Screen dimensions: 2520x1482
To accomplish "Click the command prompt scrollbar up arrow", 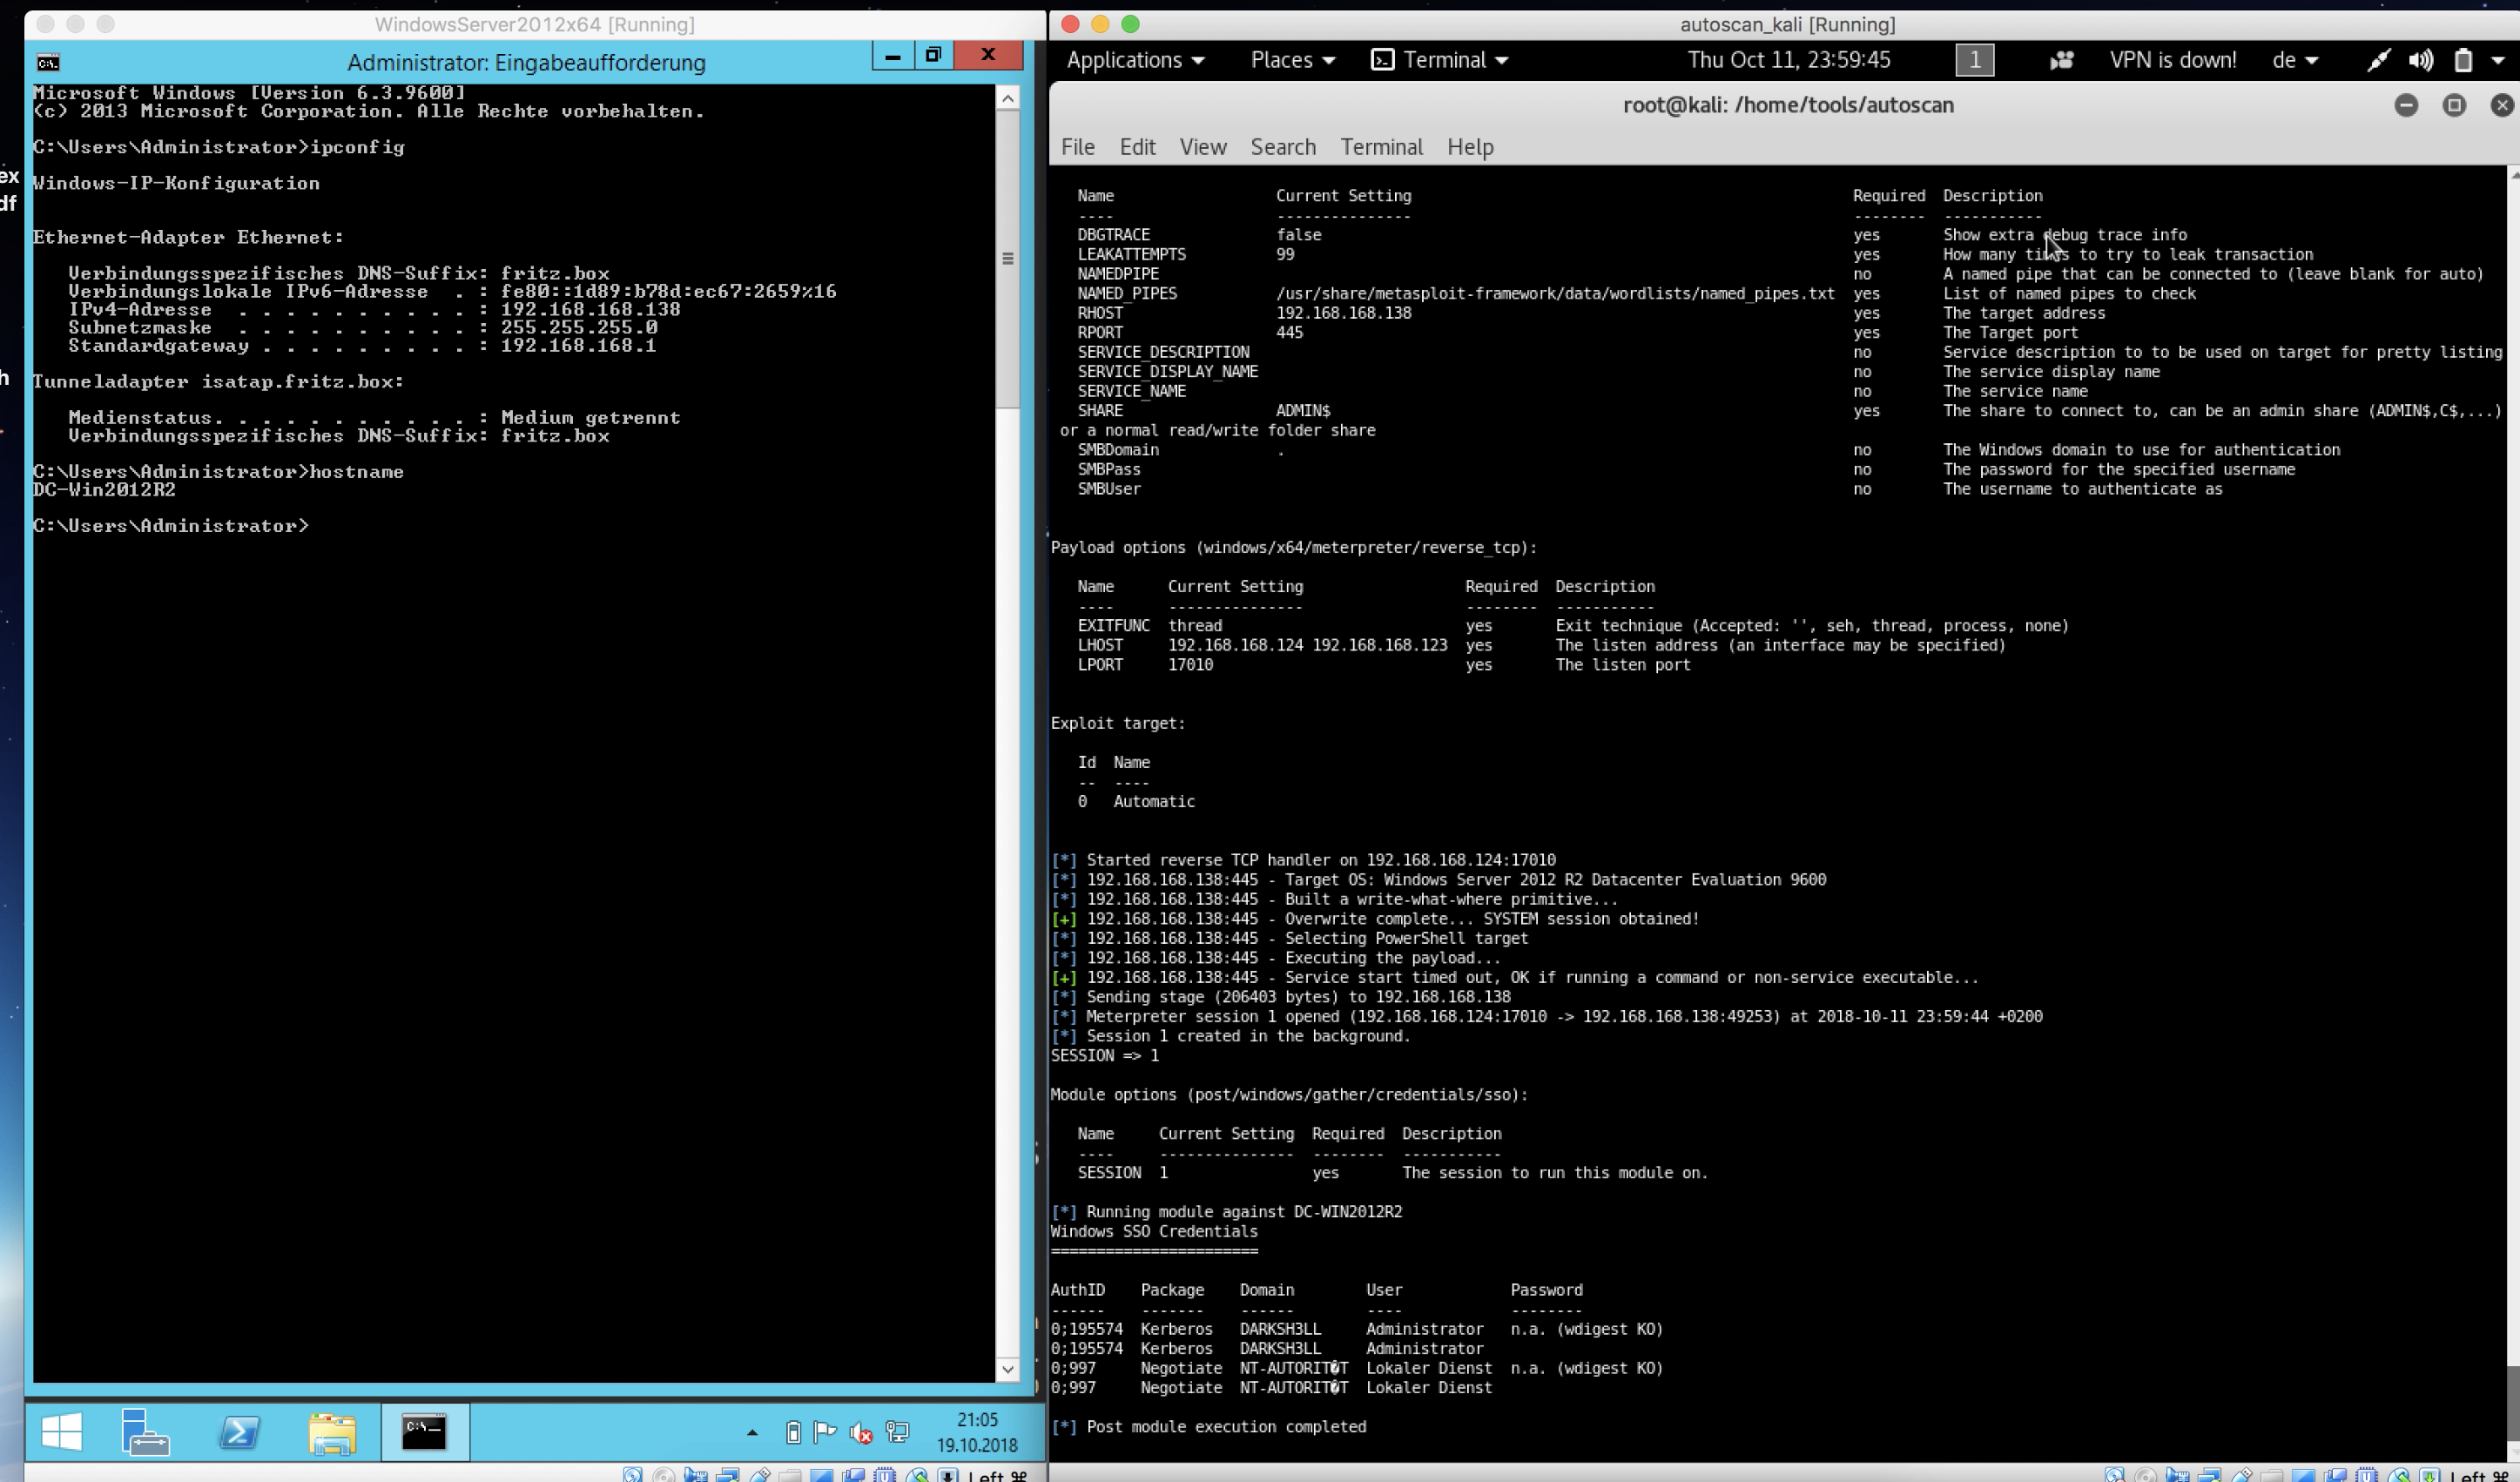I will (x=1007, y=98).
